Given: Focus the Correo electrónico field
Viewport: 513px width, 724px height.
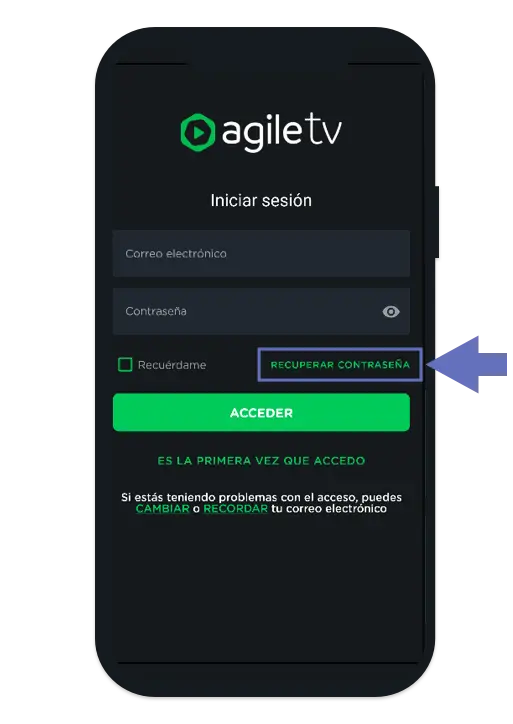Looking at the screenshot, I should 261,253.
